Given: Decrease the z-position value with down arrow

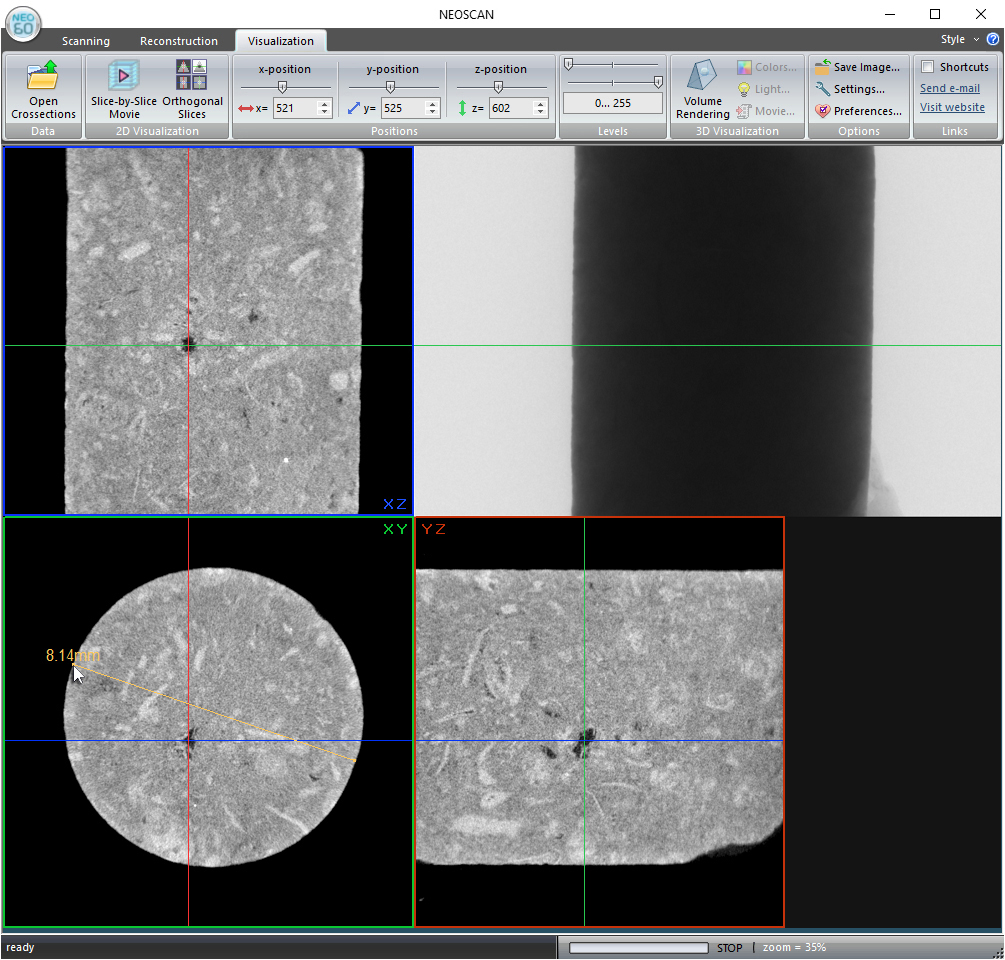Looking at the screenshot, I should (541, 112).
